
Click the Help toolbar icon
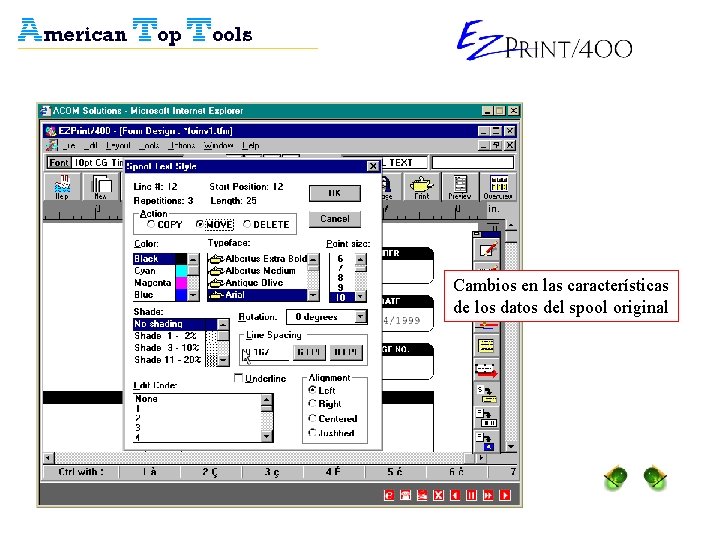[x=62, y=186]
